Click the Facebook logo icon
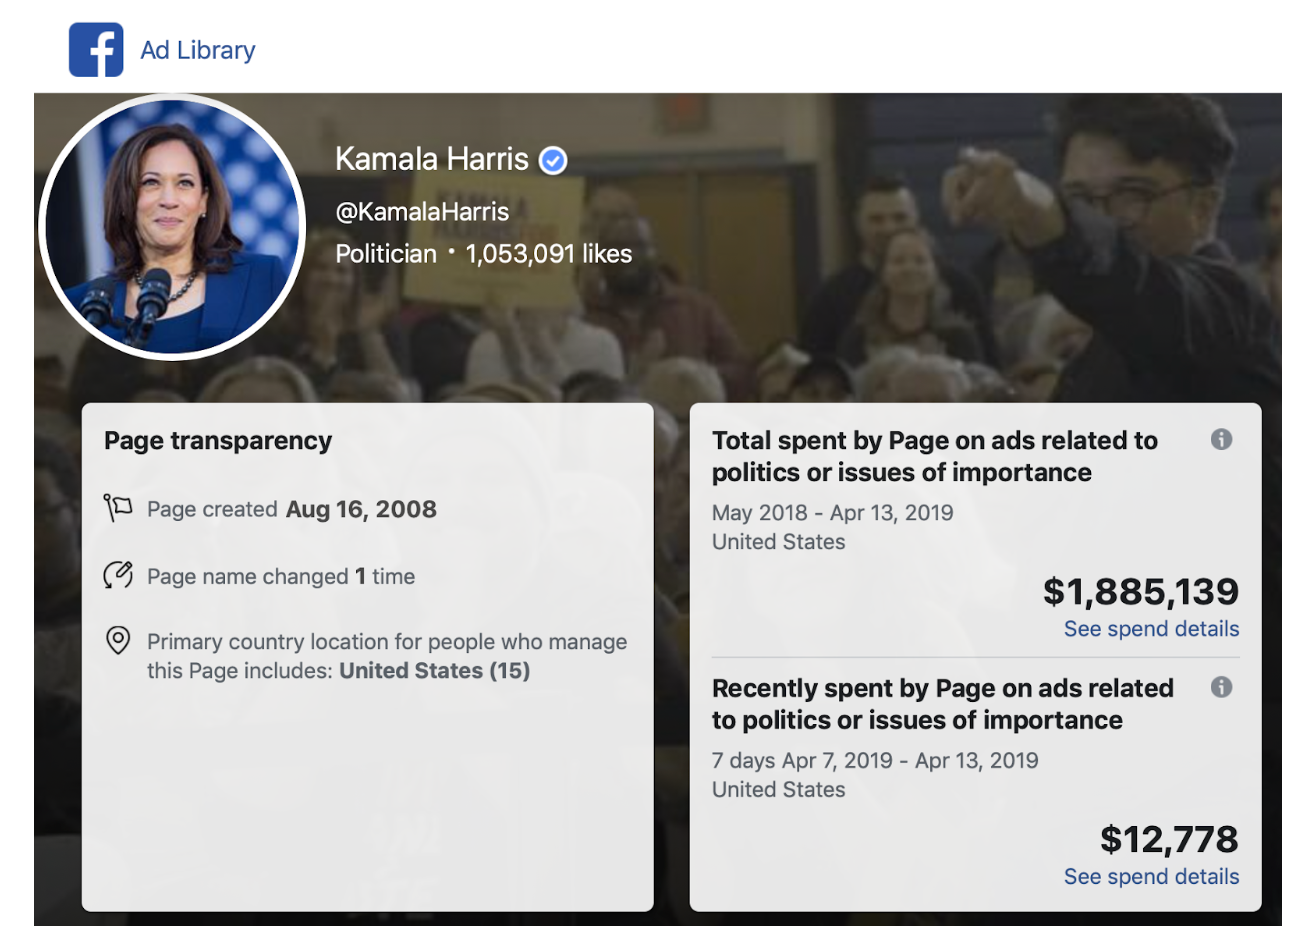The image size is (1292, 938). click(96, 50)
